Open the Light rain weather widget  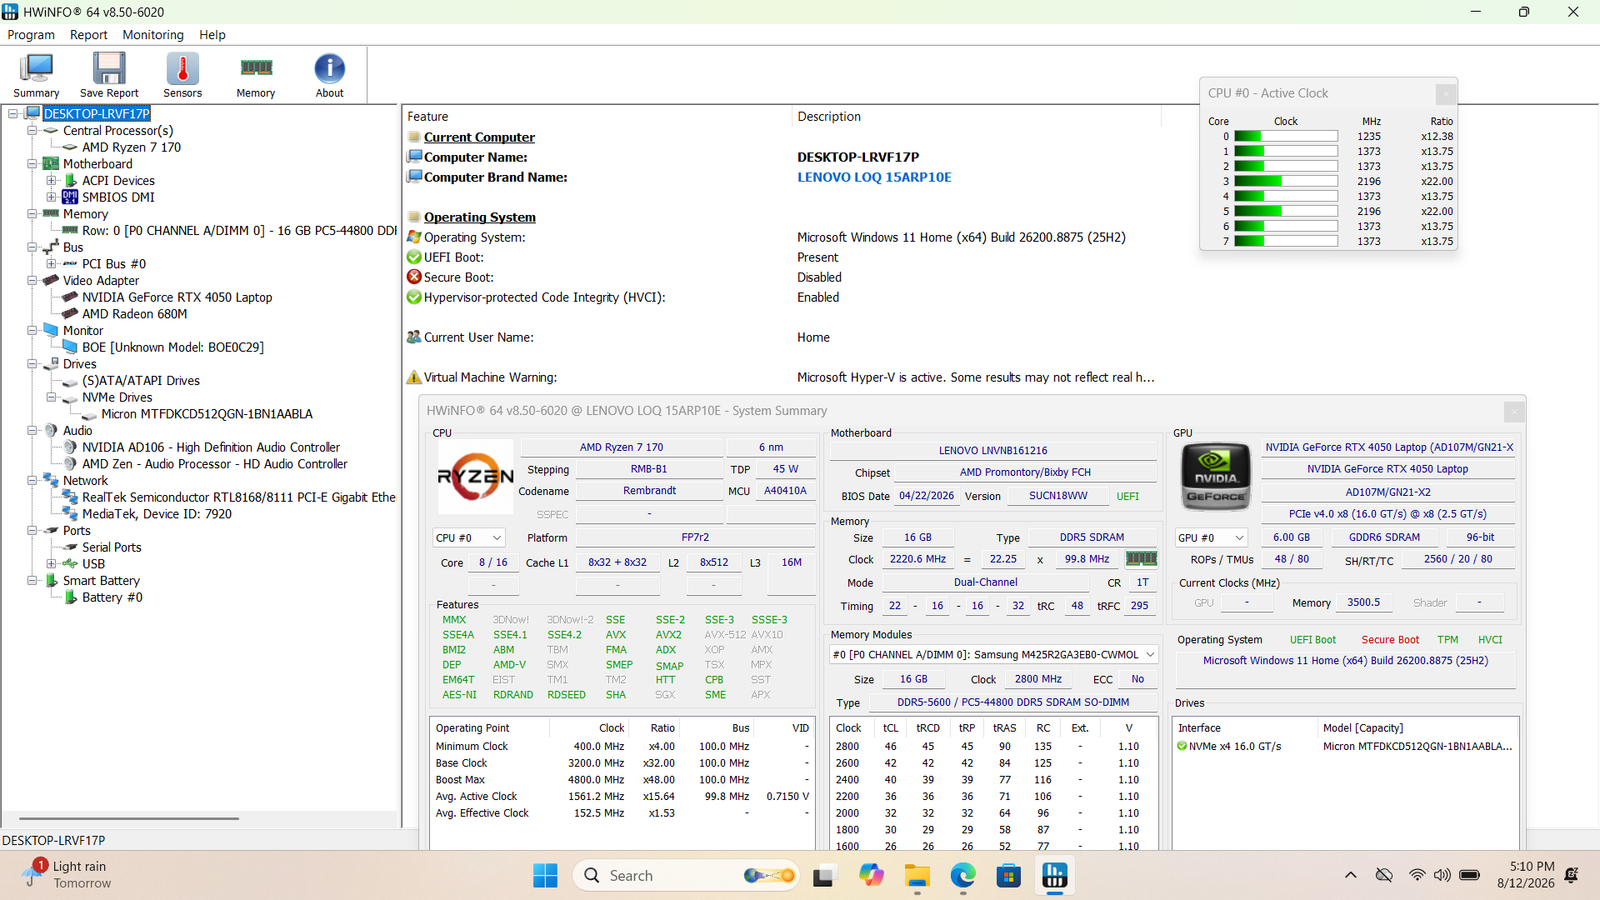tap(66, 875)
